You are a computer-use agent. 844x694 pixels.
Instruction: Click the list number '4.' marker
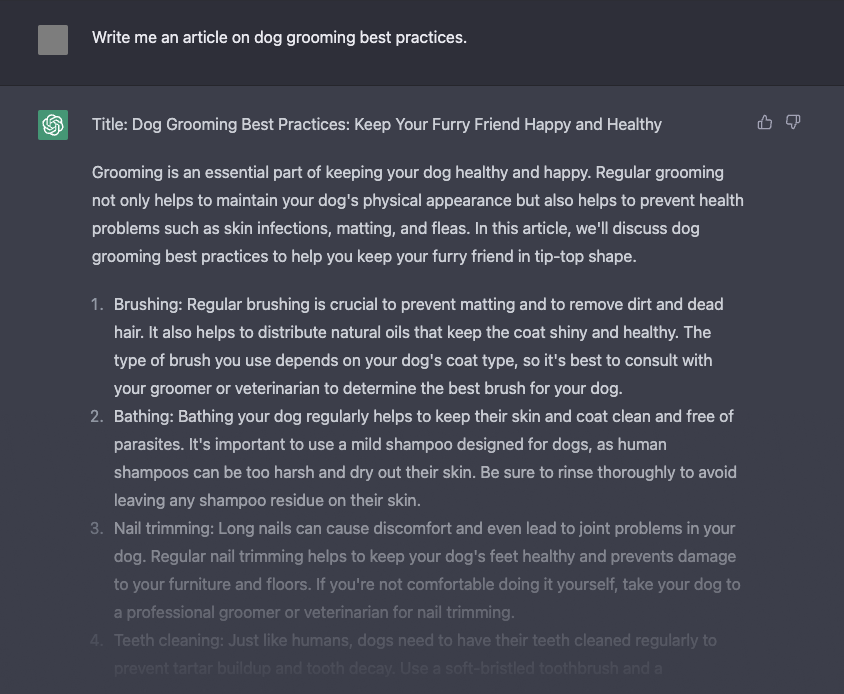[97, 640]
